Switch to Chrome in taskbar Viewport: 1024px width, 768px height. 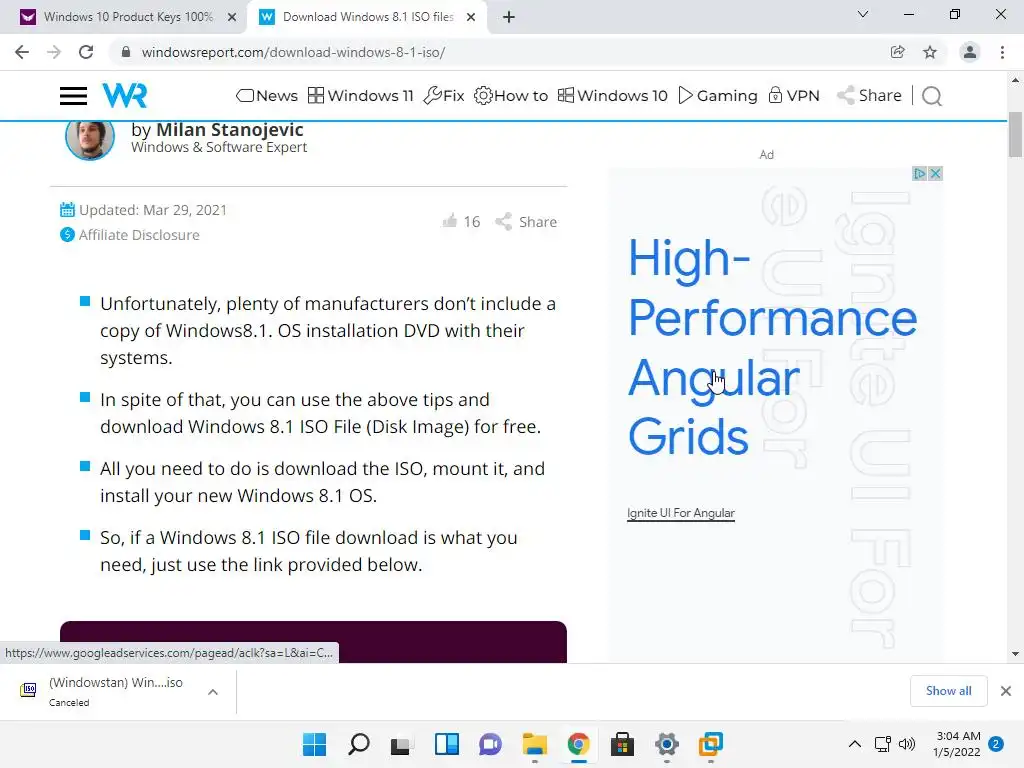point(579,744)
